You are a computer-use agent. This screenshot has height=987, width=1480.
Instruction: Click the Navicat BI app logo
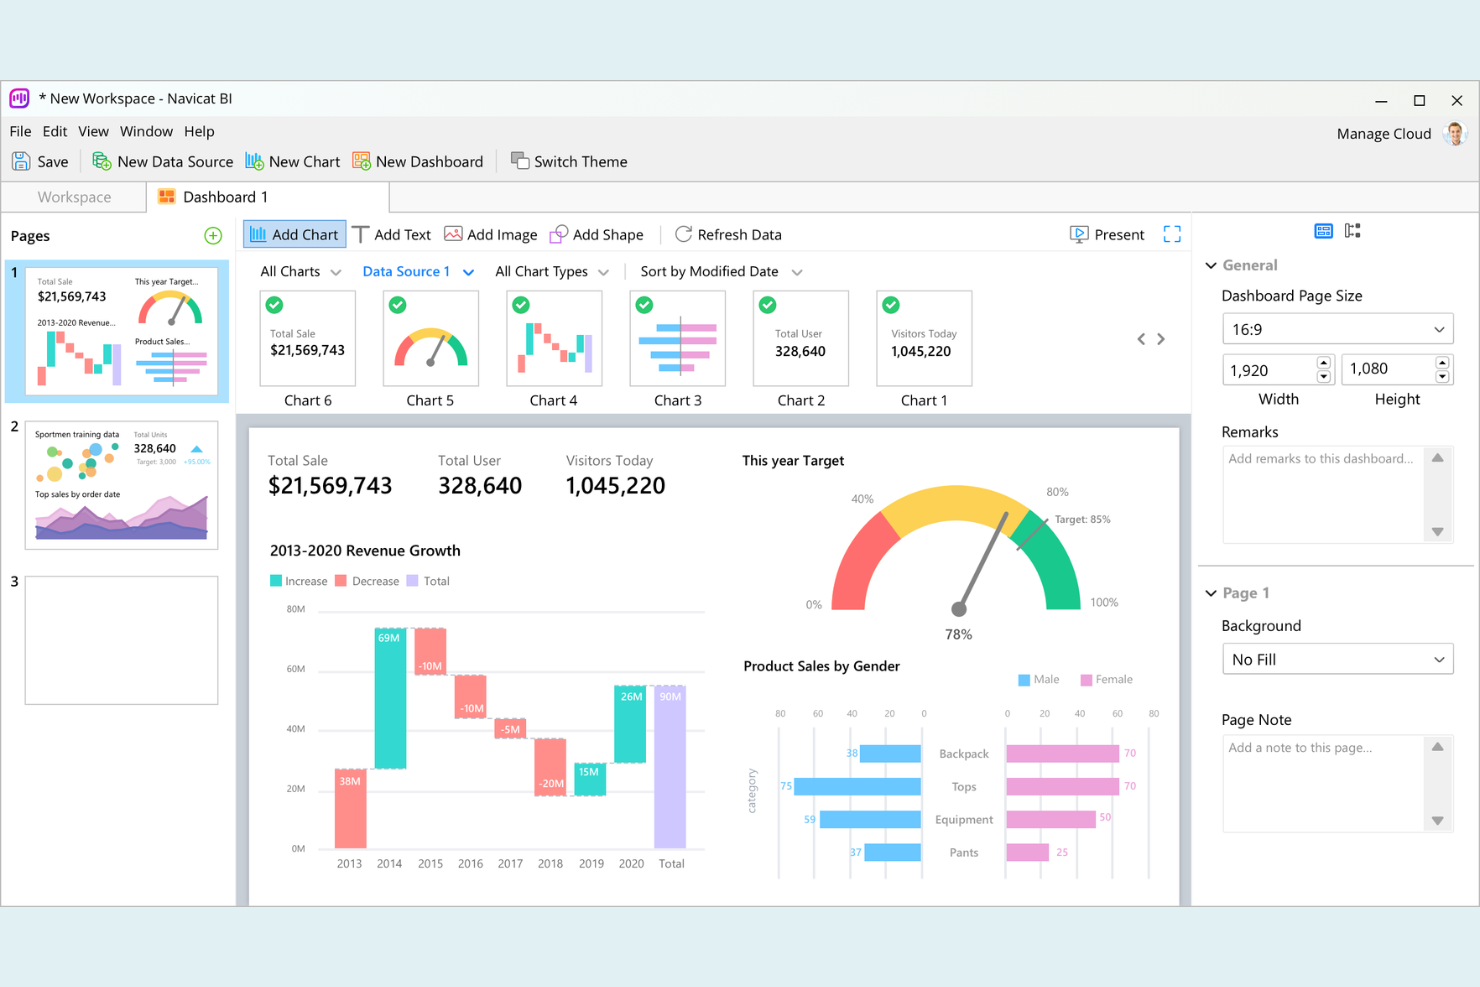tap(20, 98)
